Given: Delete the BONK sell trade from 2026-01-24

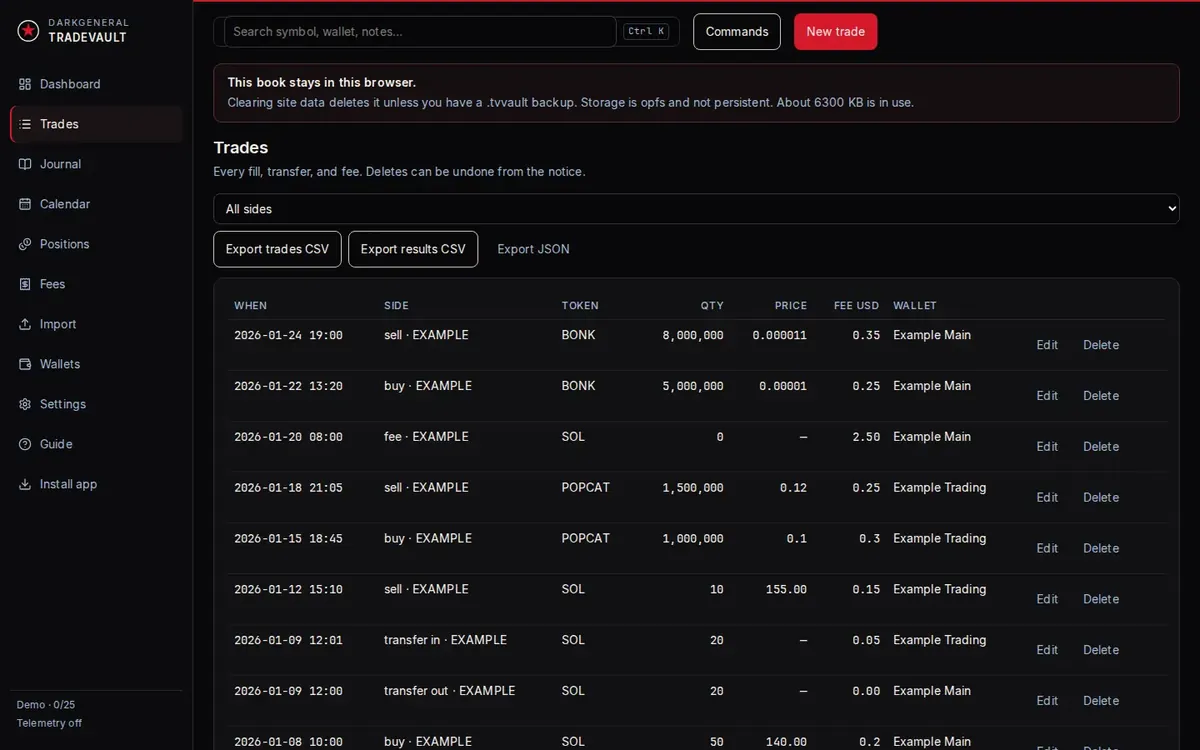Looking at the screenshot, I should coord(1101,345).
